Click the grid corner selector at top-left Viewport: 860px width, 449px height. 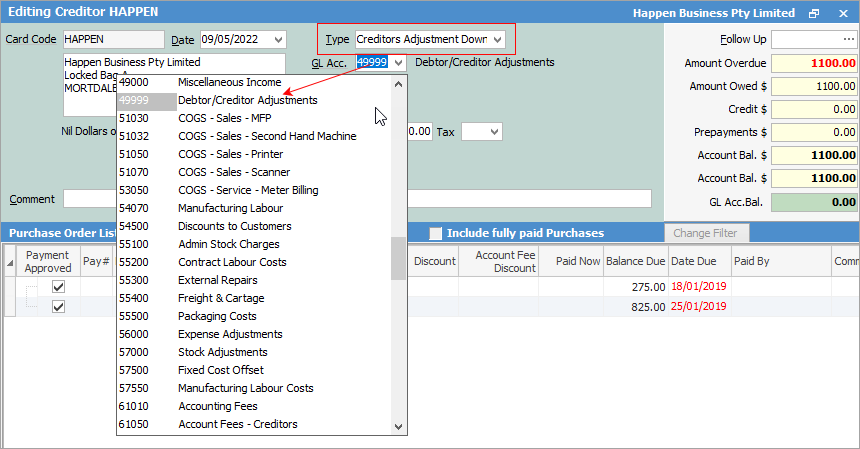coord(9,261)
